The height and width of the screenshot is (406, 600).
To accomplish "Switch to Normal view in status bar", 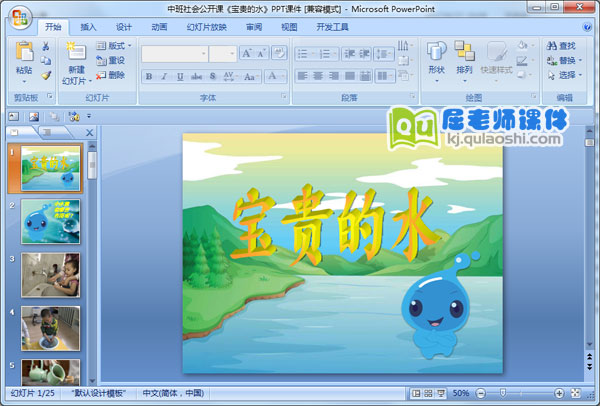I will [416, 393].
